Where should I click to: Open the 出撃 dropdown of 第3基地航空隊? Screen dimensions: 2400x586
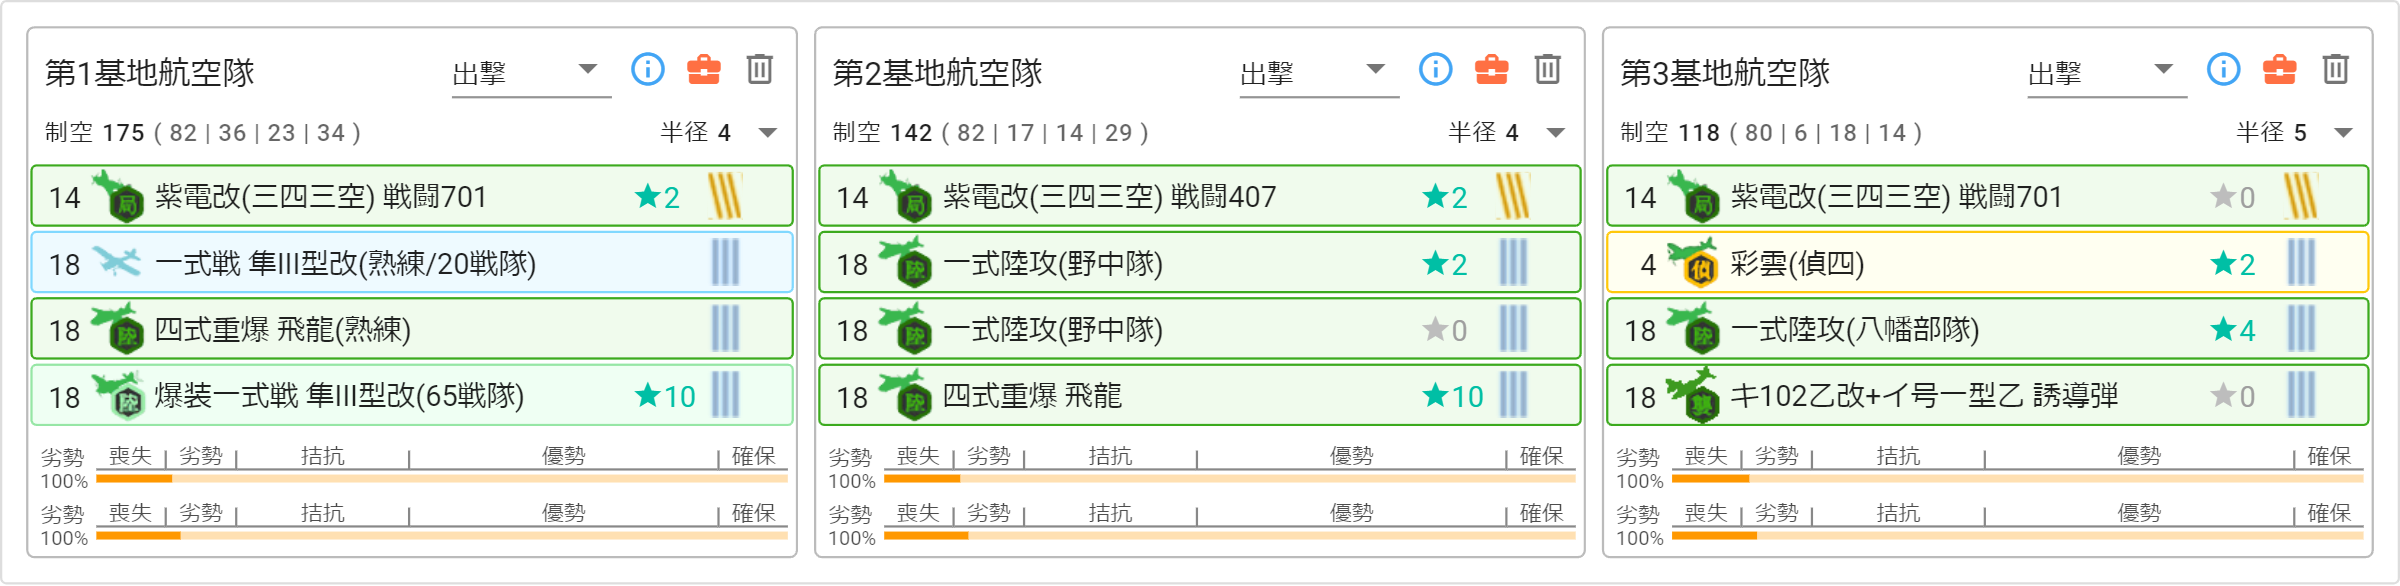(x=2107, y=73)
